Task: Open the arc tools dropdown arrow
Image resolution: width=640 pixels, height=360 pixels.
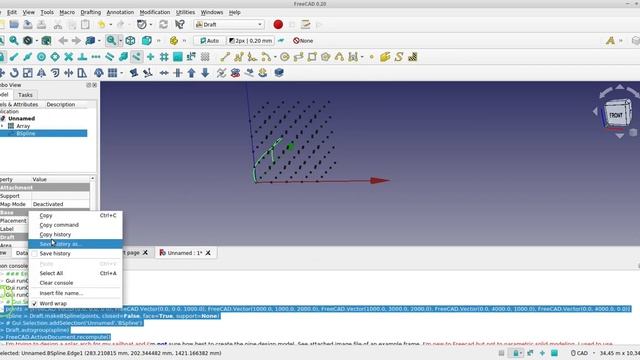Action: coord(275,57)
